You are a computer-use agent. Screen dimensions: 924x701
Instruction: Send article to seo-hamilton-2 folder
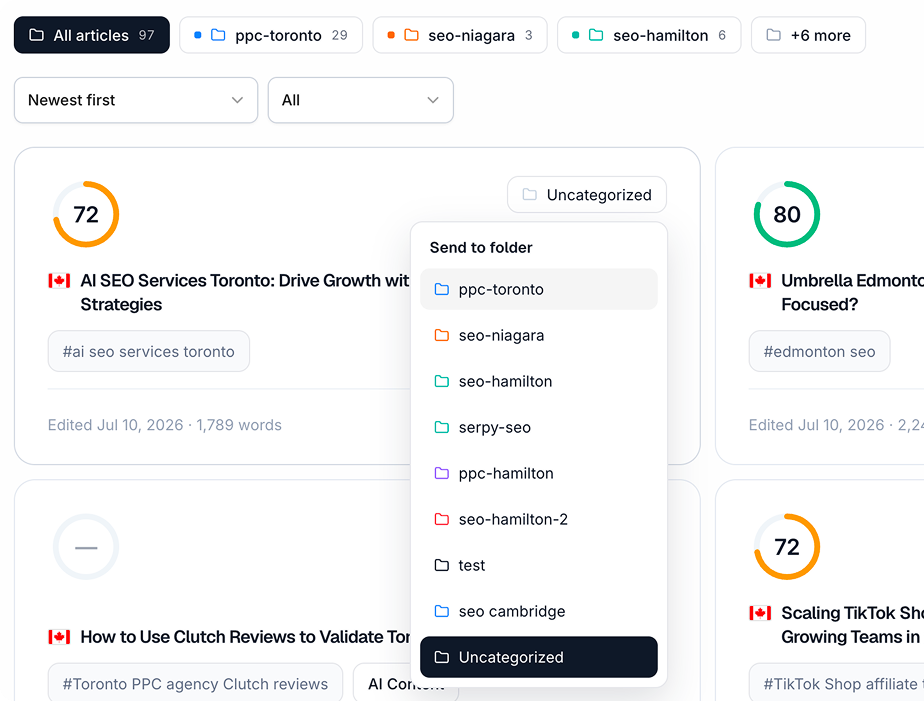(539, 519)
